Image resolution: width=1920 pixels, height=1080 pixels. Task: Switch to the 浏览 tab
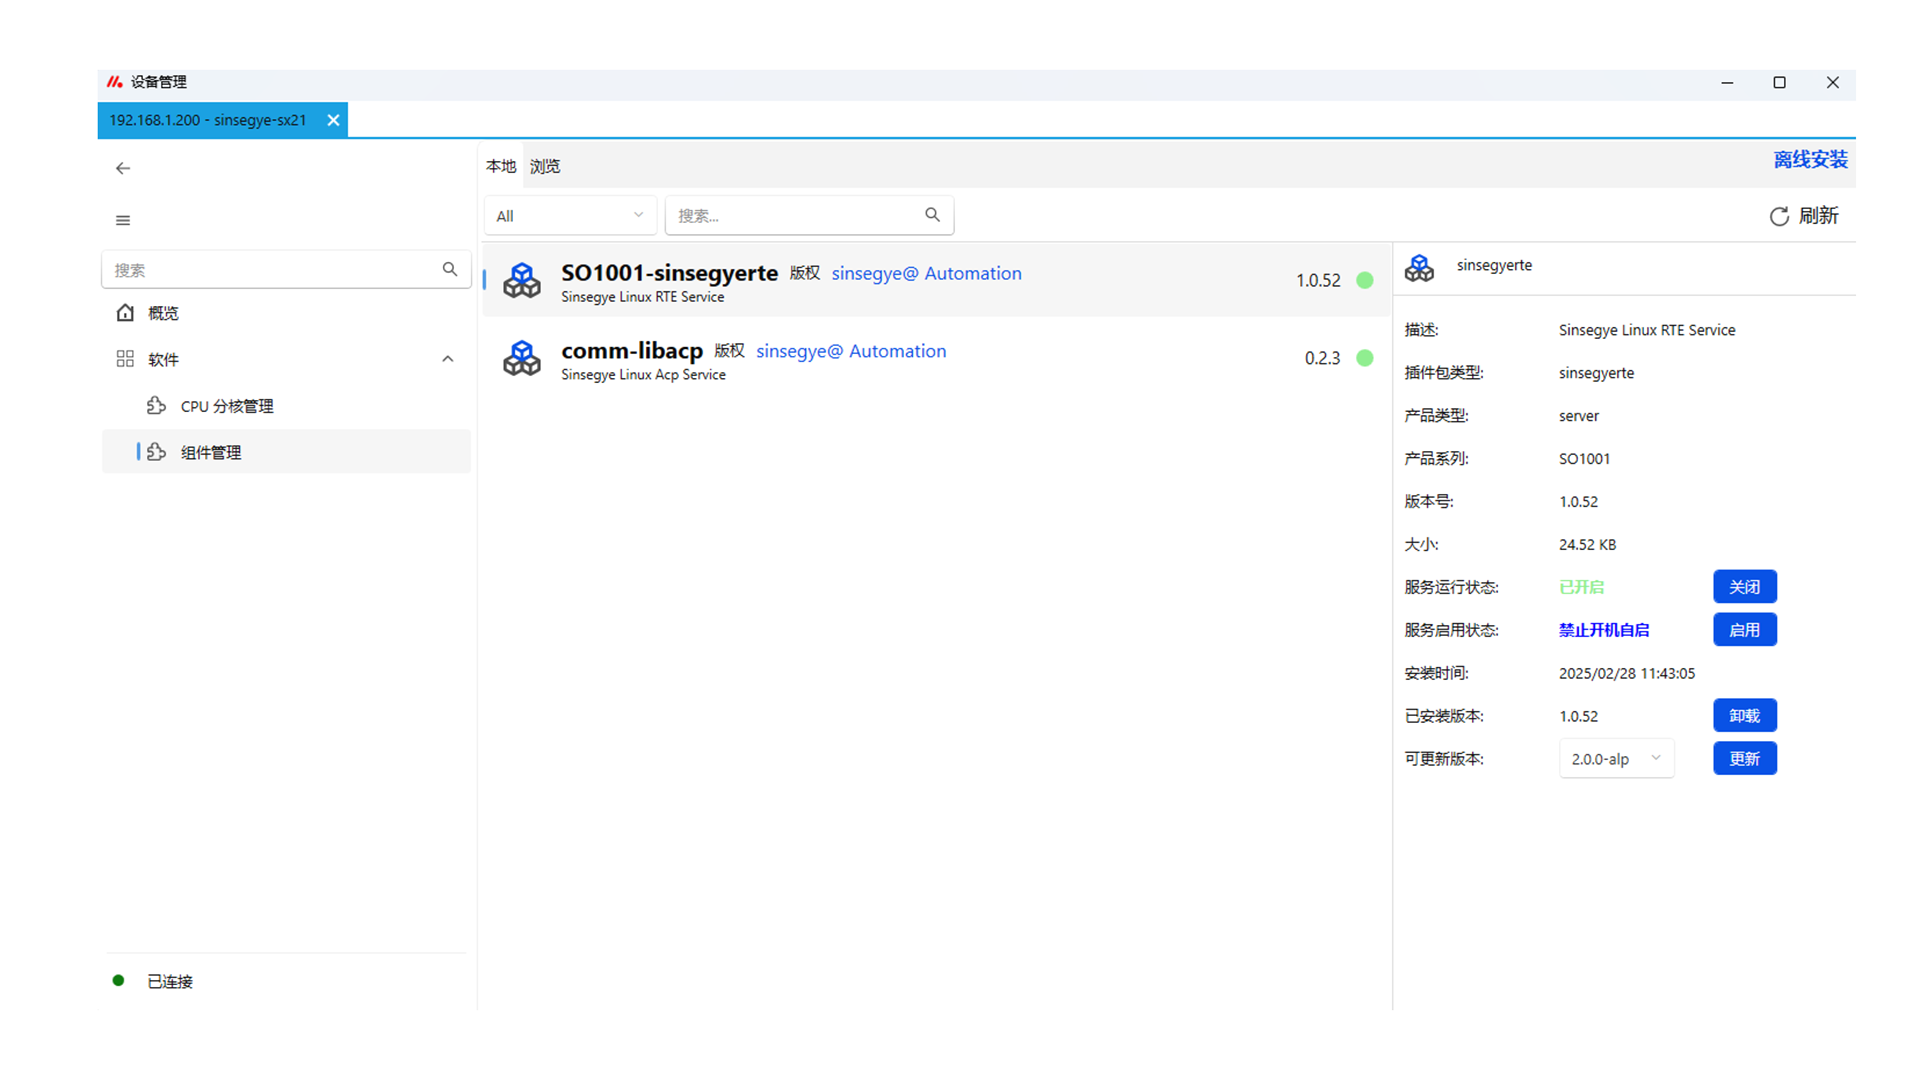pyautogui.click(x=545, y=166)
